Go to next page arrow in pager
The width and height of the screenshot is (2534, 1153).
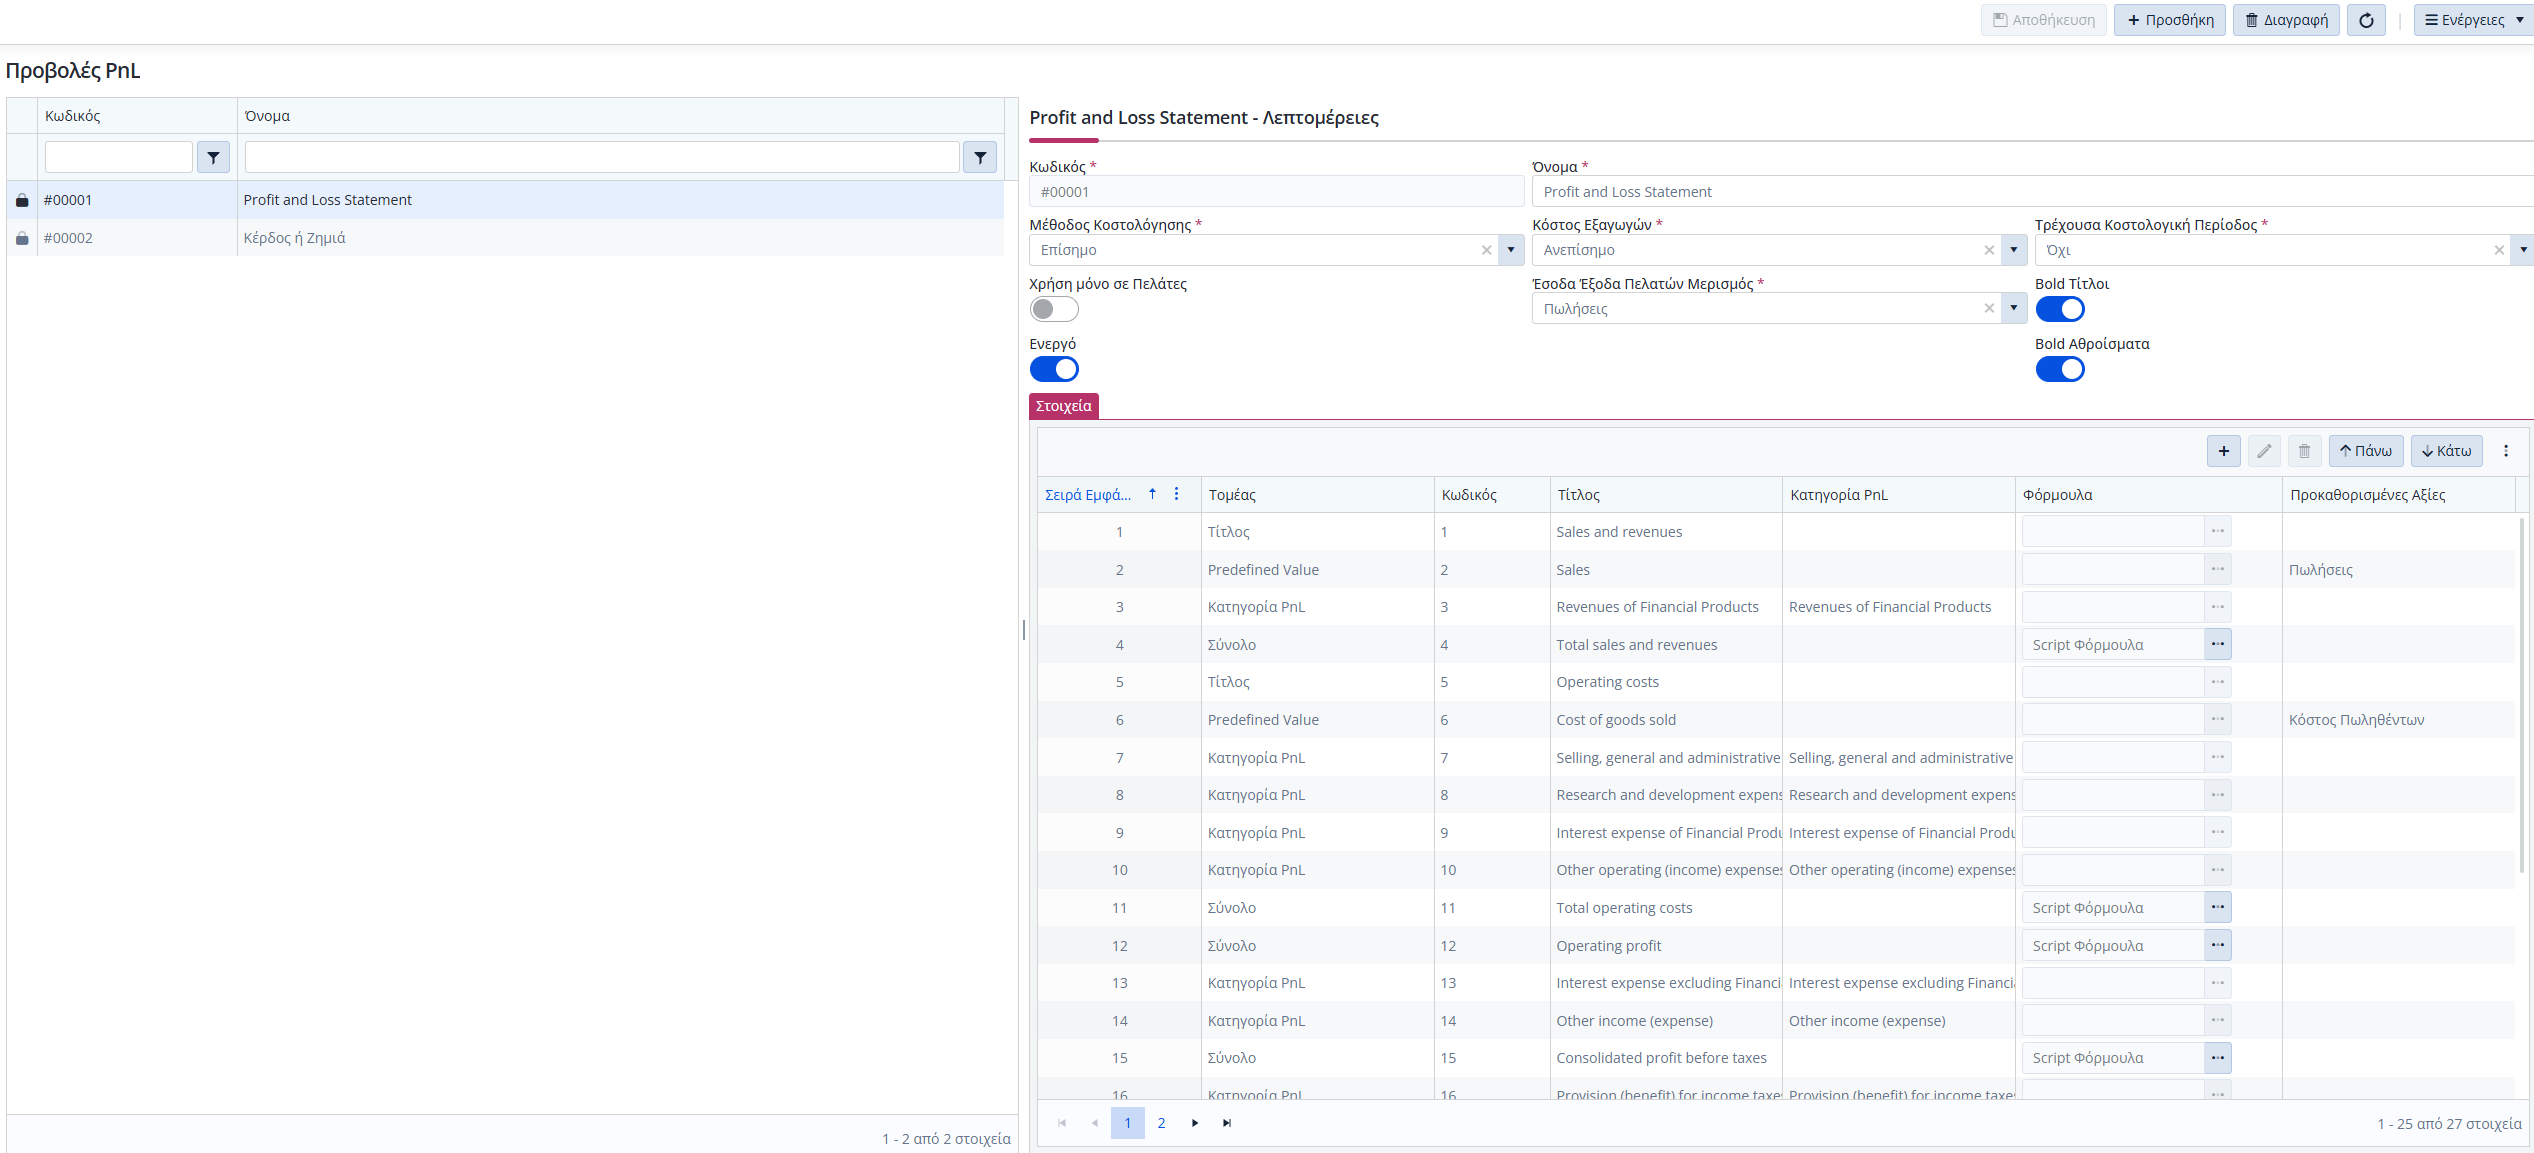click(x=1194, y=1123)
